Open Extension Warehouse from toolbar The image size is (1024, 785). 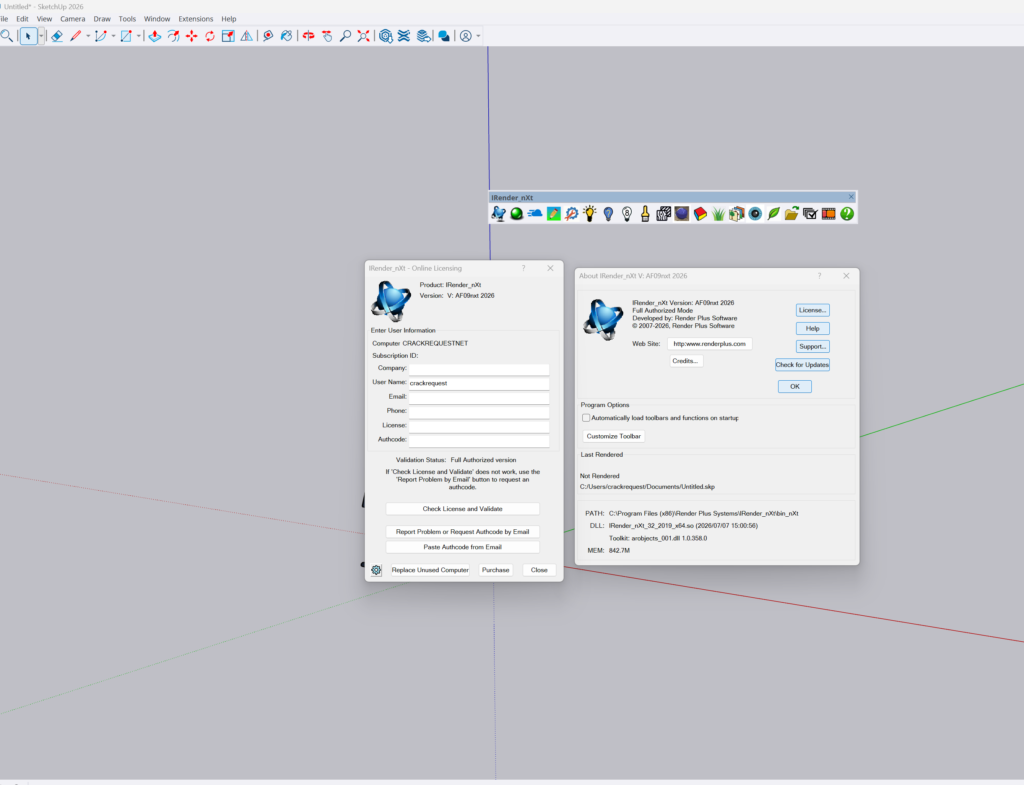(404, 36)
